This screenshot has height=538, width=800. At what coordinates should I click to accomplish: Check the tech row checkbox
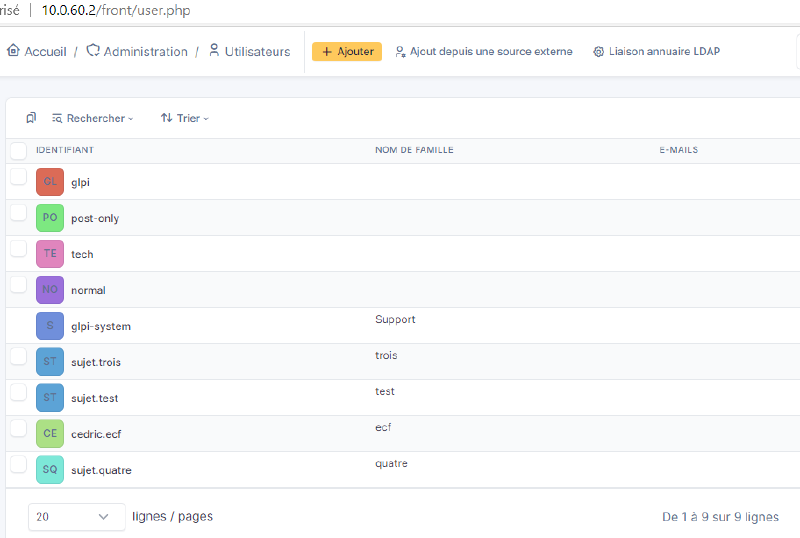point(18,249)
